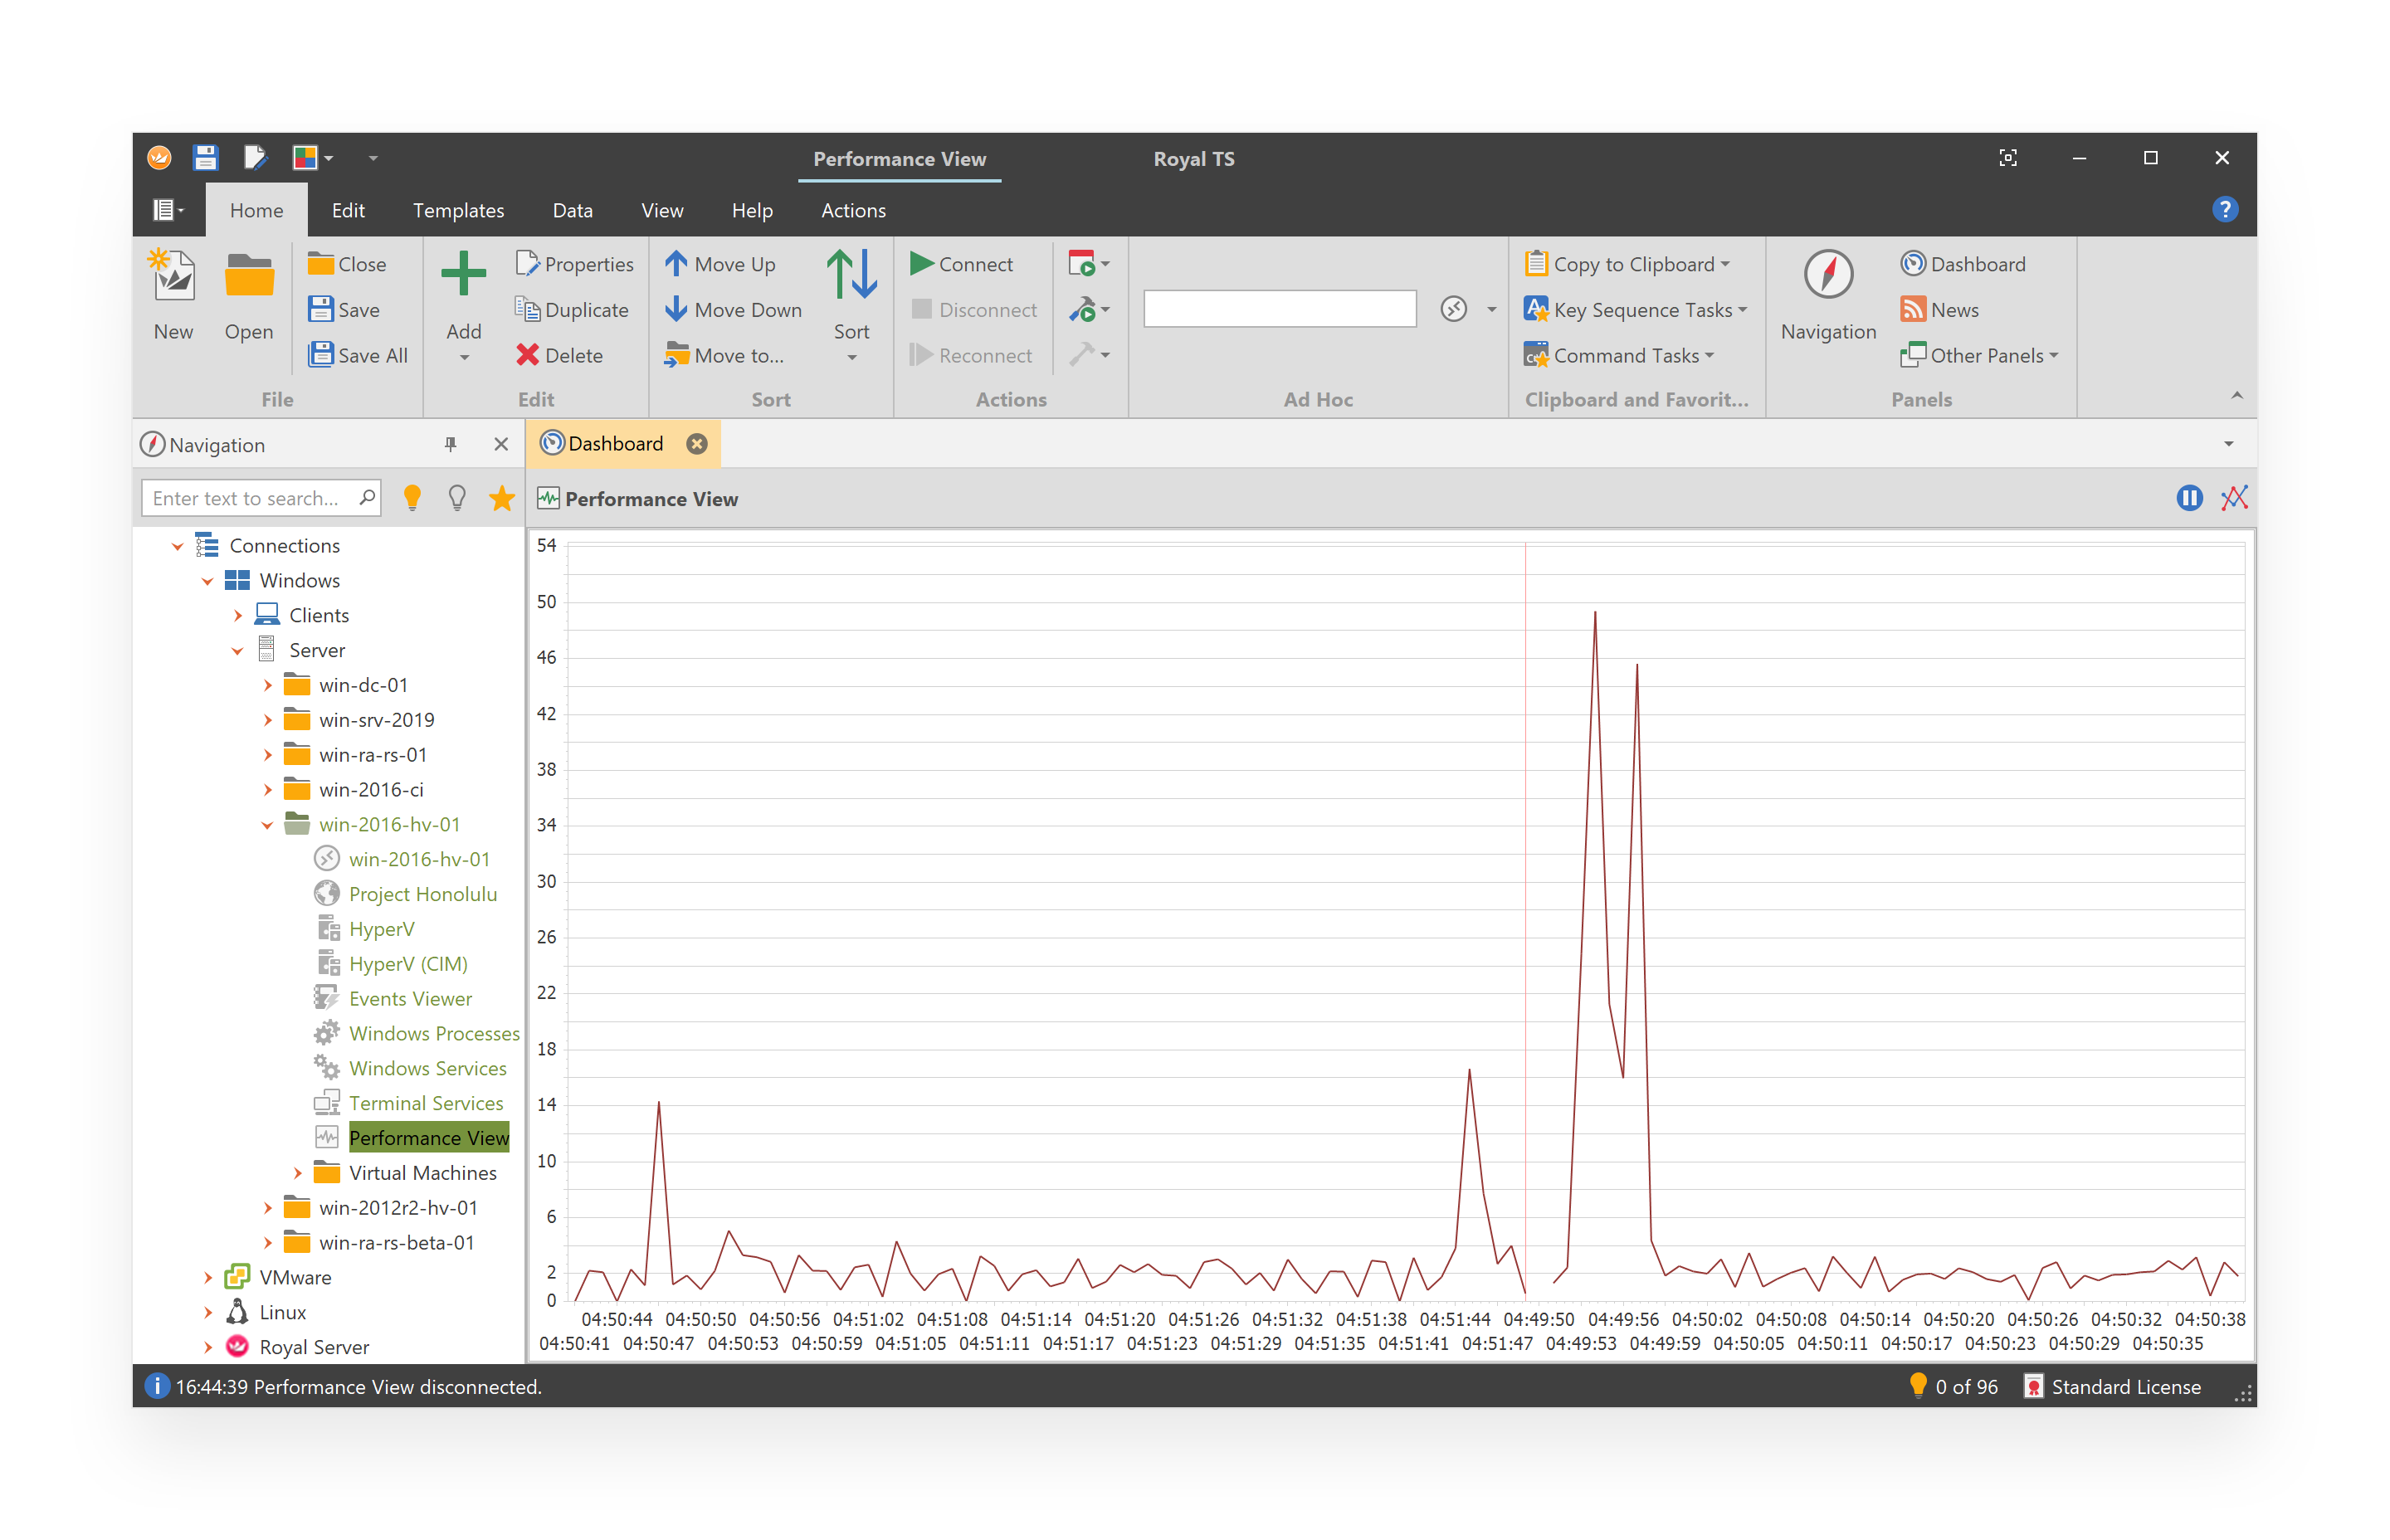The image size is (2390, 1540).
Task: Expand the Virtual Machines folder
Action: pyautogui.click(x=296, y=1172)
